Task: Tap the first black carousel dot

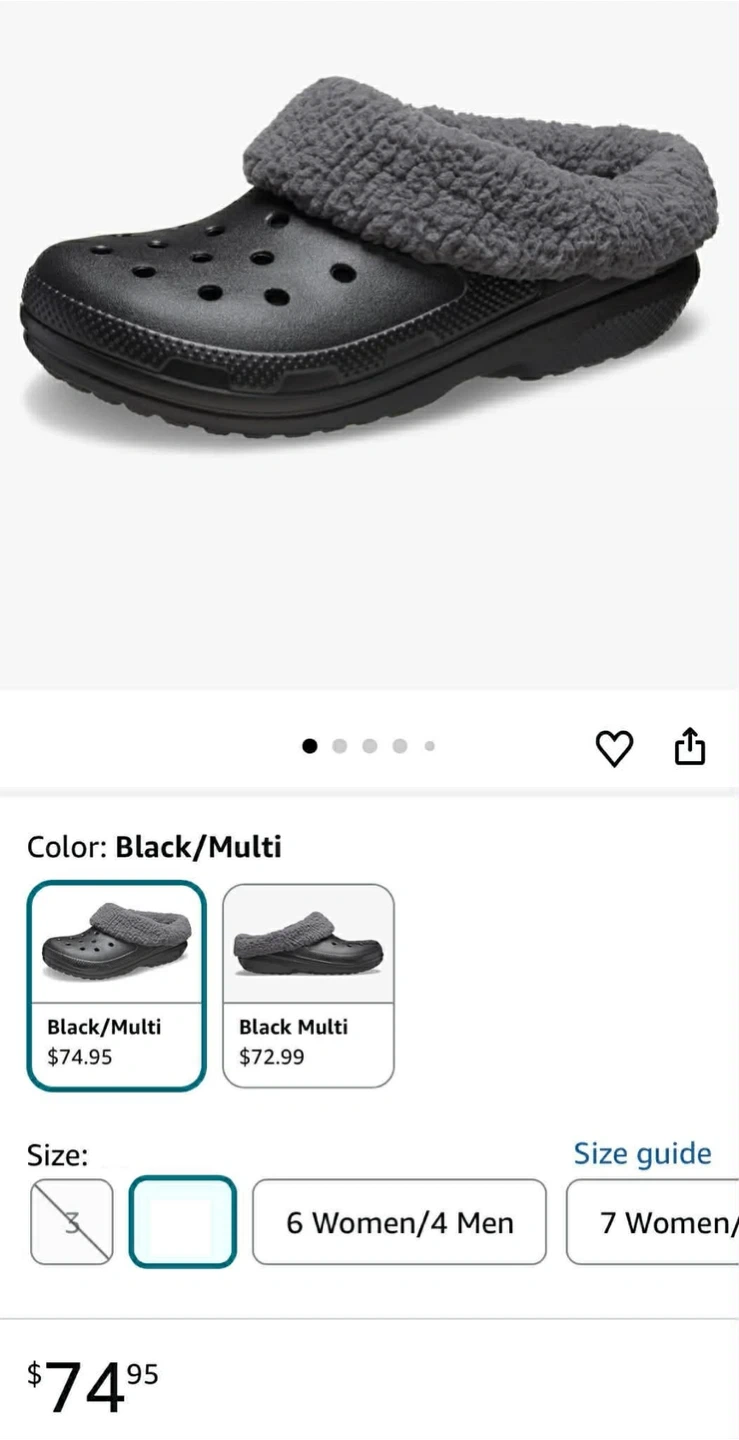Action: click(310, 746)
